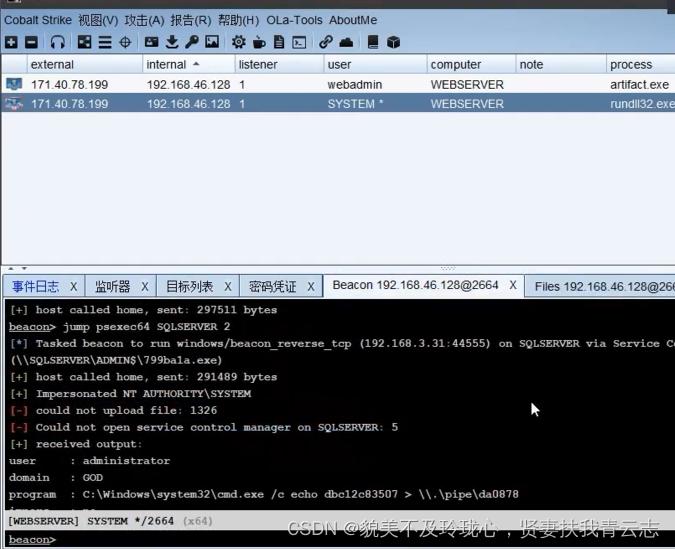The image size is (675, 549).
Task: Select the webadmin beacon session row
Action: pos(338,84)
